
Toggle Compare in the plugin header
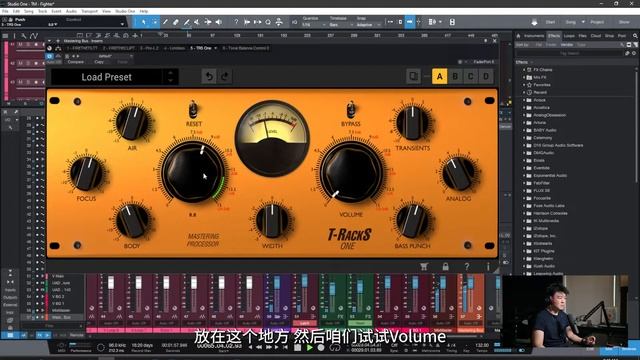pyautogui.click(x=76, y=62)
